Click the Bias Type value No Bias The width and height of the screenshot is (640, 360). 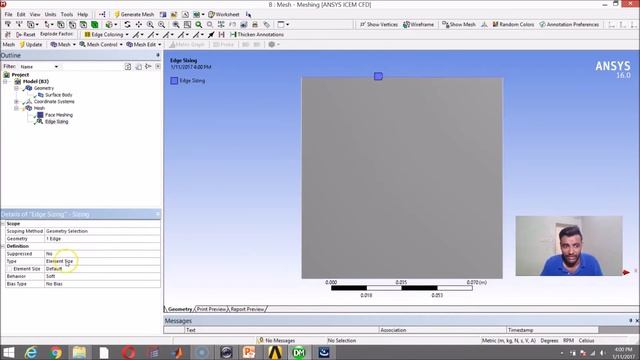click(x=102, y=284)
